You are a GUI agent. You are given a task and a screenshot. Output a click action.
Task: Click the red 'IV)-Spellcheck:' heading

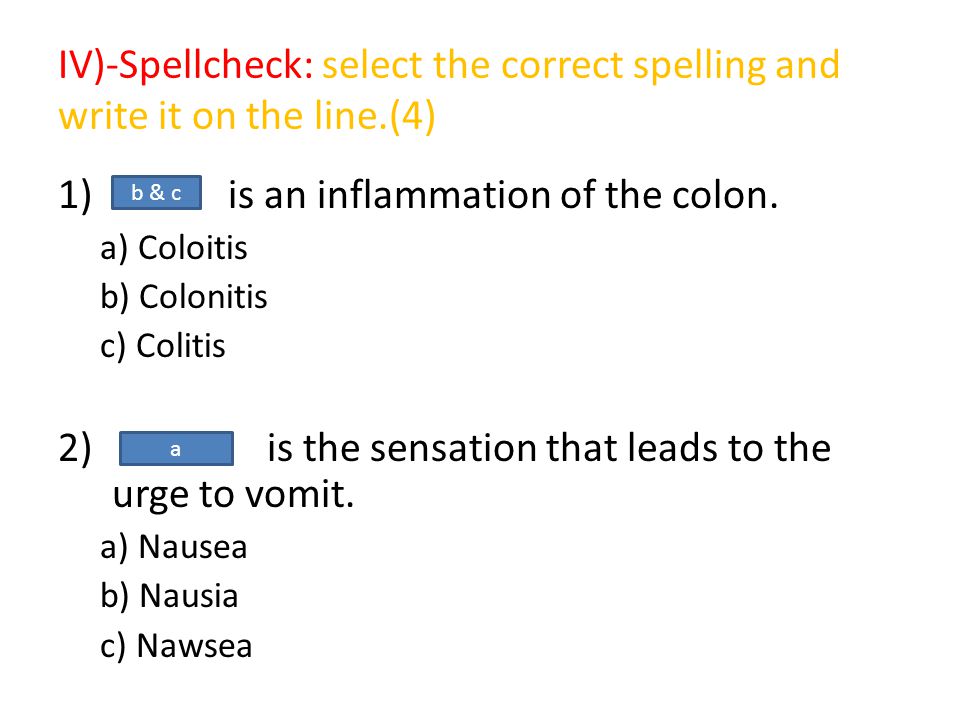[186, 65]
